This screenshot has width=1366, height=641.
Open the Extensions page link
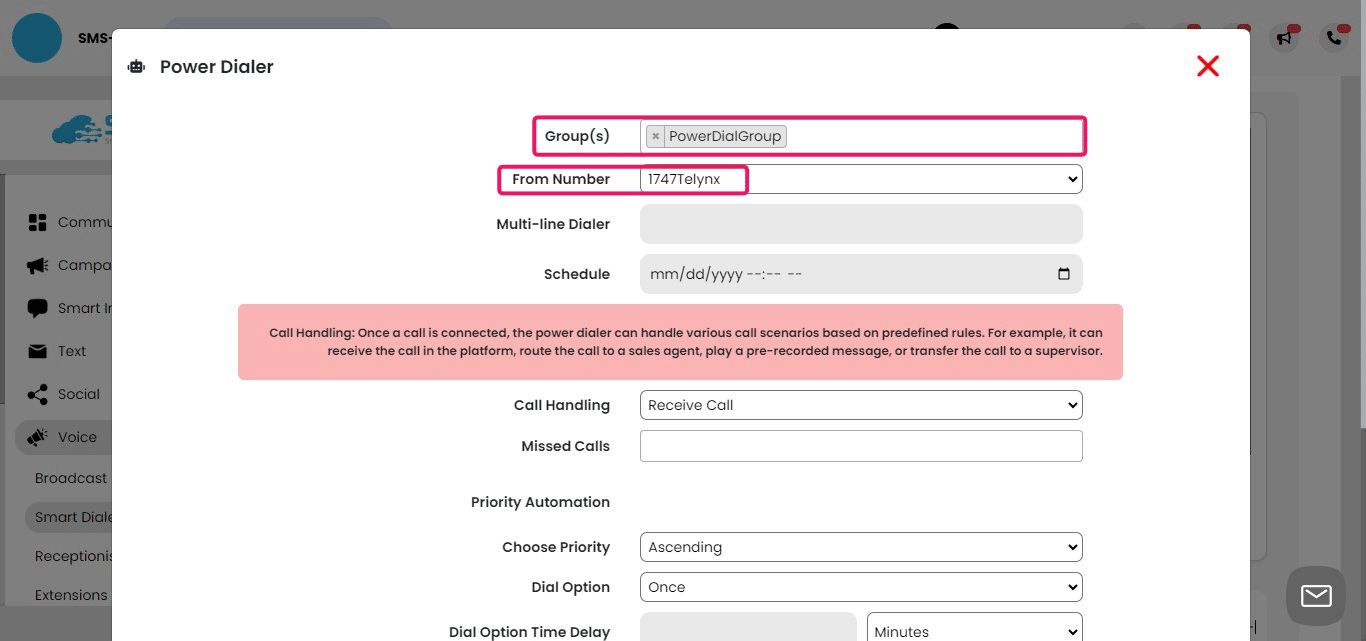[71, 595]
